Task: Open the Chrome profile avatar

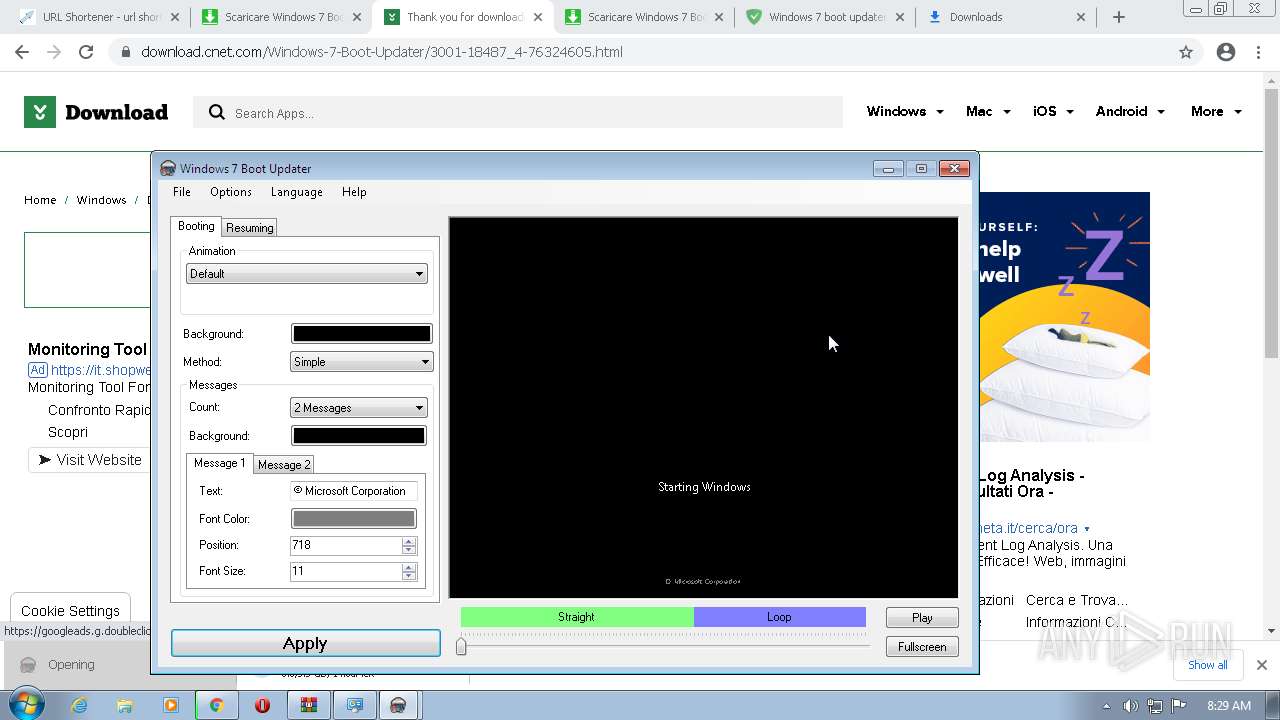Action: [x=1226, y=52]
